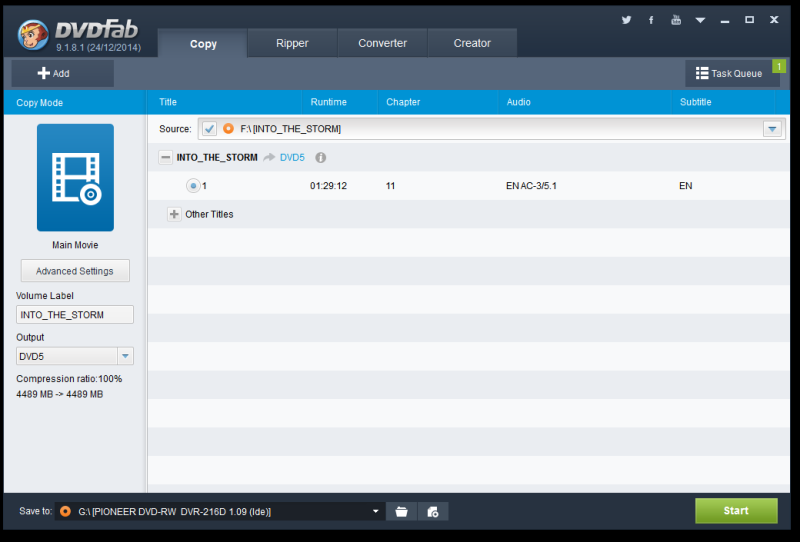Image resolution: width=800 pixels, height=542 pixels.
Task: Click the subtitle EN cell
Action: point(686,186)
